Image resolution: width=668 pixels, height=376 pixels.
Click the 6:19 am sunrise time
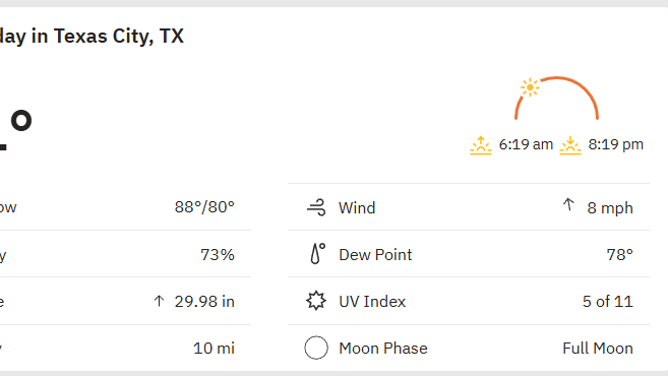point(526,144)
